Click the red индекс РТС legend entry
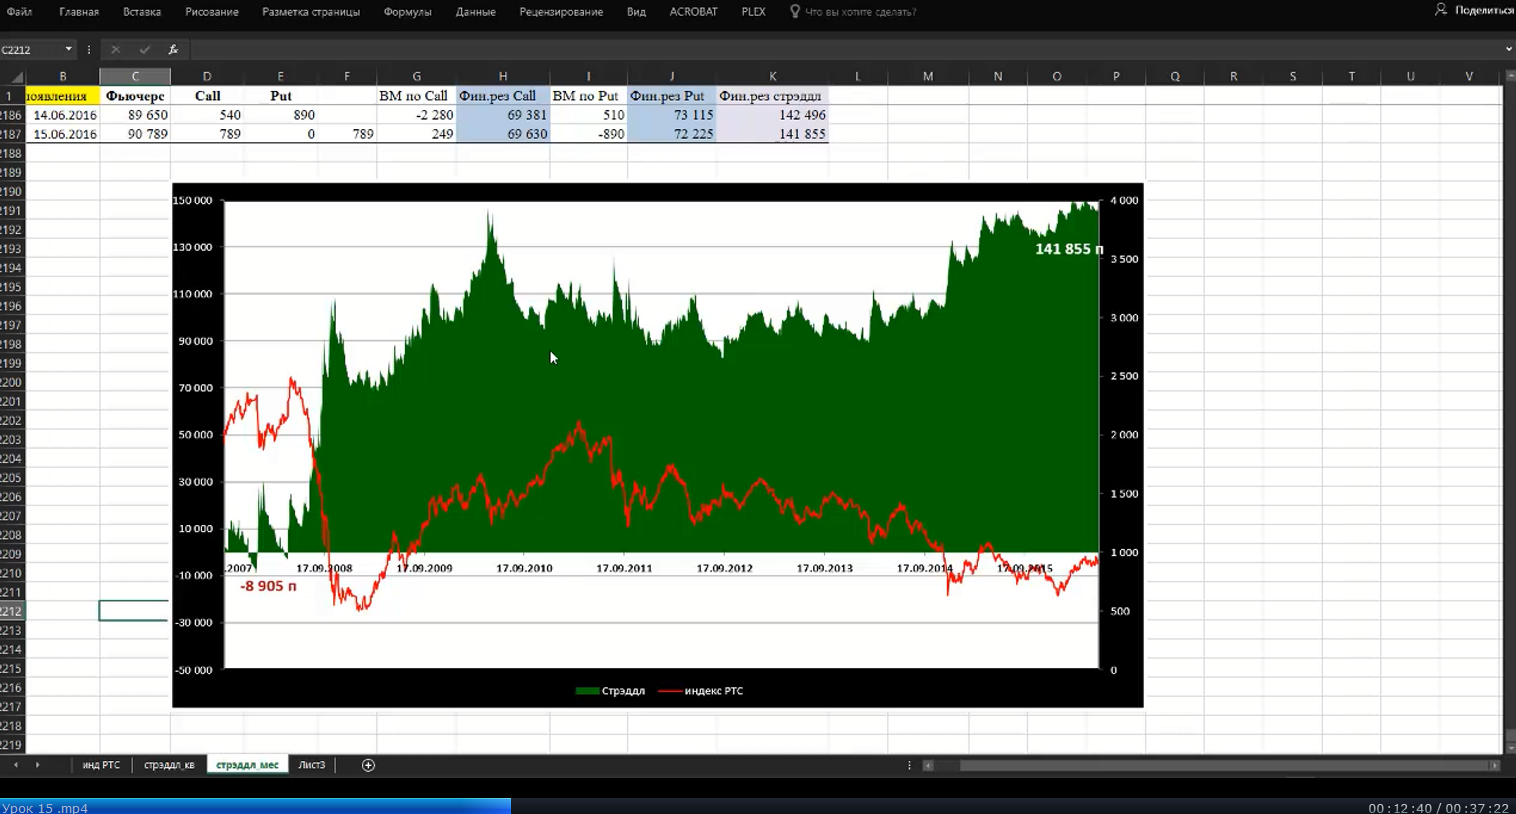The height and width of the screenshot is (814, 1516). pos(700,691)
